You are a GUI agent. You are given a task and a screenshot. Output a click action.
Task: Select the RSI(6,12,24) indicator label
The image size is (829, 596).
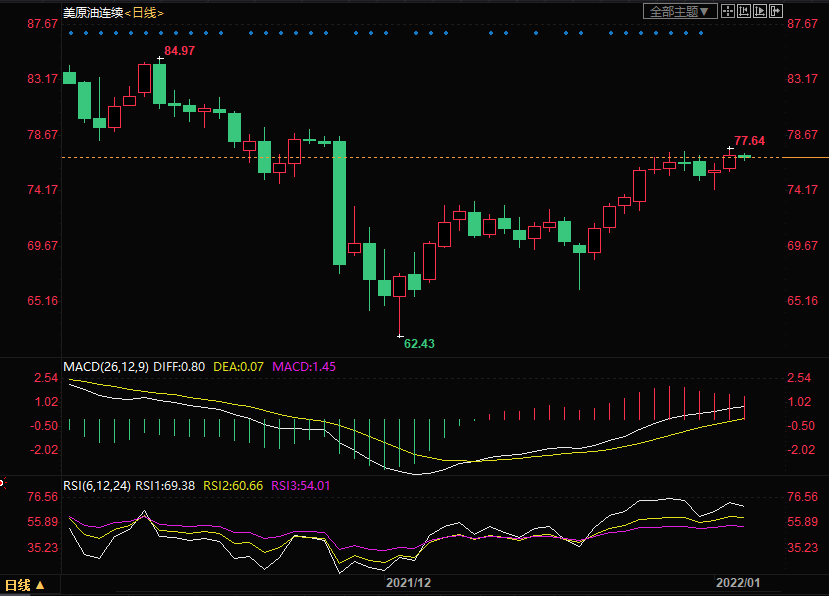point(97,486)
